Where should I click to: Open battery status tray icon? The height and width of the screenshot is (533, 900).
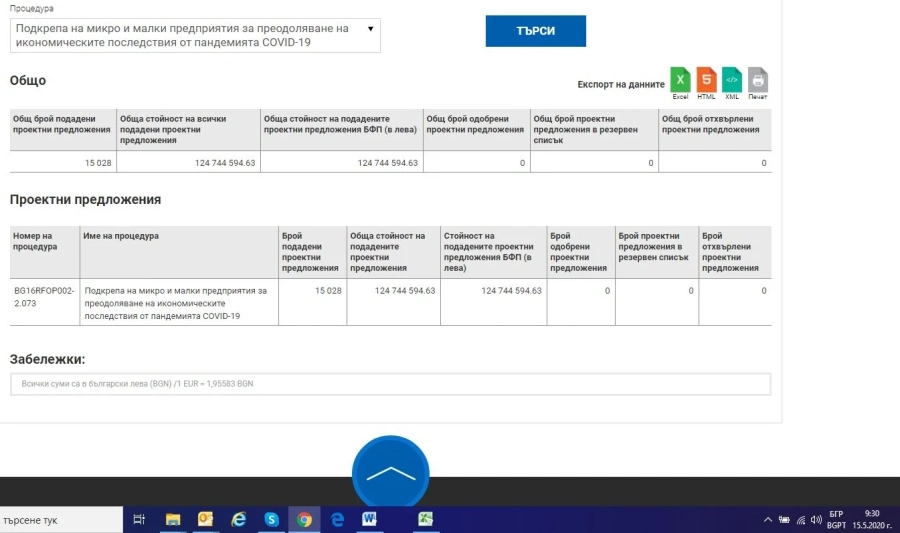pos(784,520)
